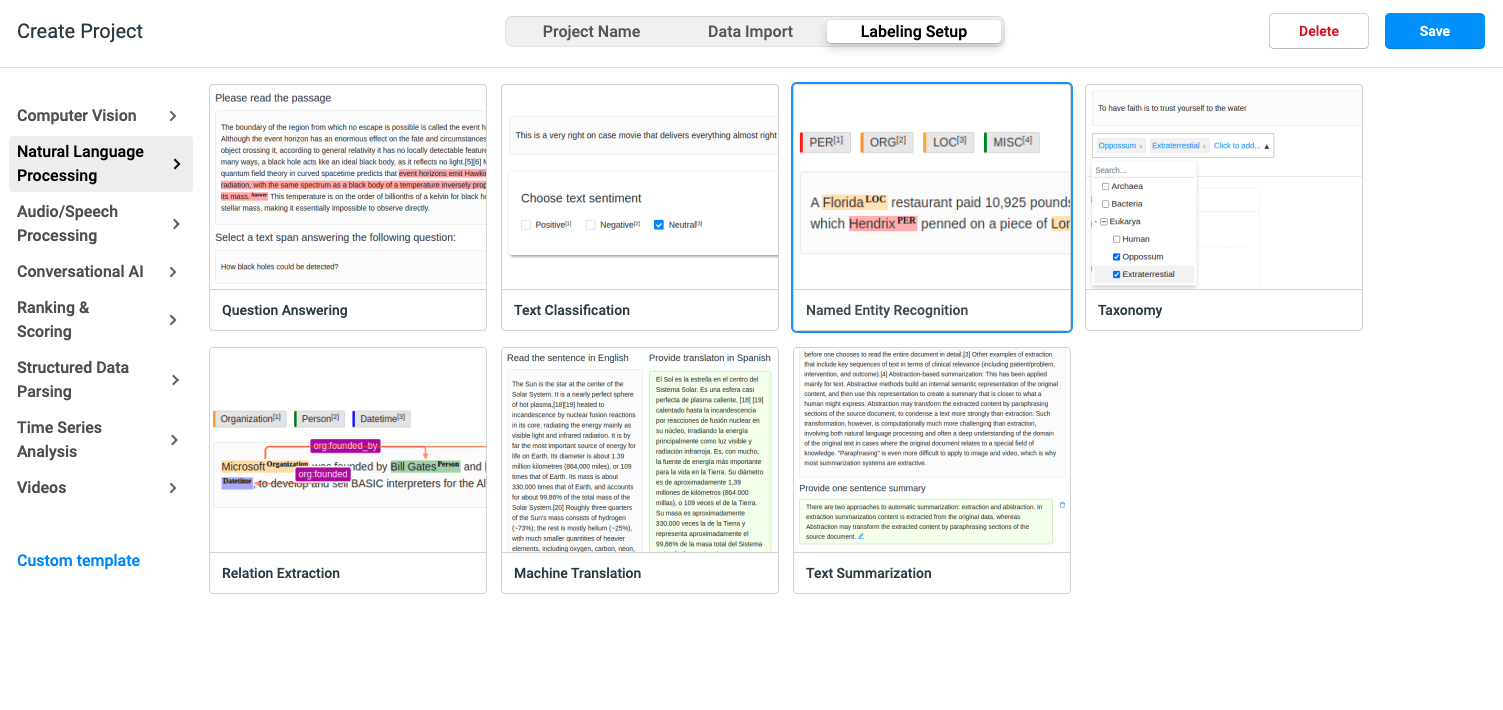Uncheck the Oppossum taxonomy checkbox
Image resolution: width=1503 pixels, height=710 pixels.
(x=1117, y=257)
